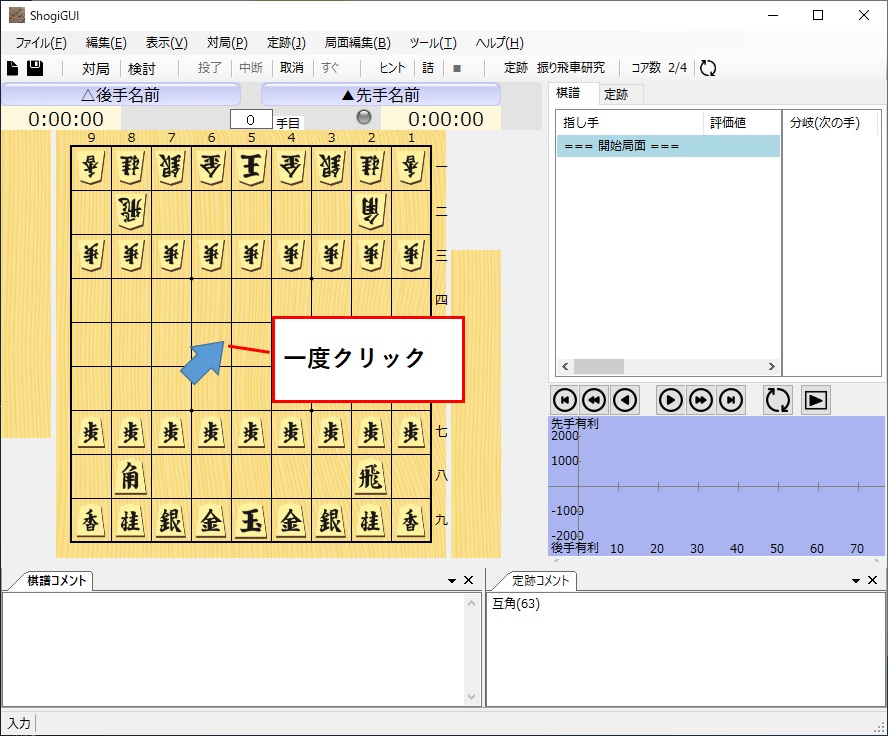Screen dimensions: 888x736
Task: Switch to the 棋譜 tab
Action: [568, 93]
